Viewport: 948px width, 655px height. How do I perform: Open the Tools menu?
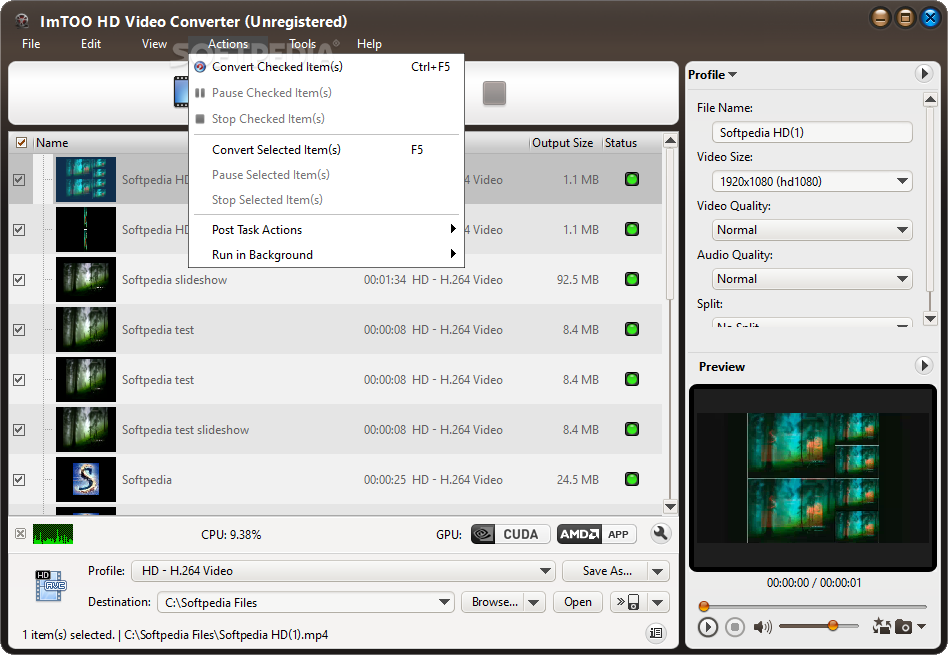302,44
